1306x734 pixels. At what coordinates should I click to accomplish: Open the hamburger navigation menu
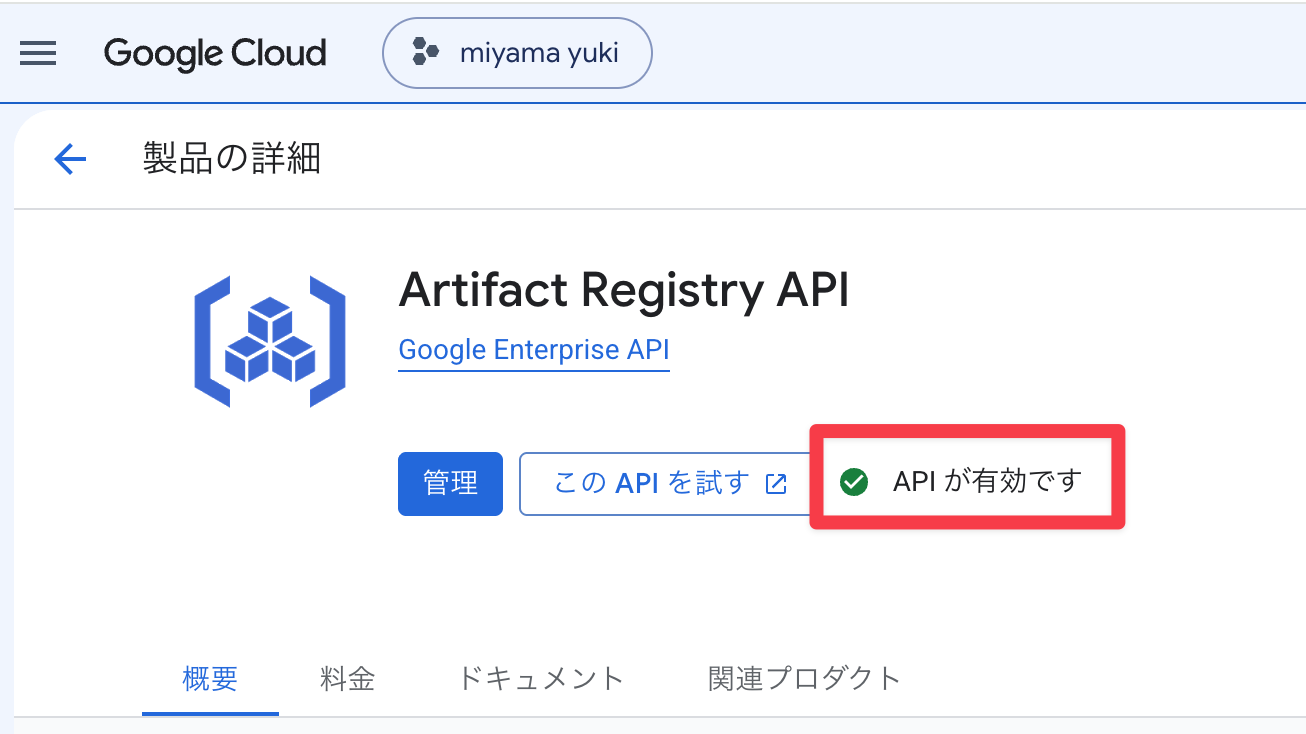(x=38, y=53)
